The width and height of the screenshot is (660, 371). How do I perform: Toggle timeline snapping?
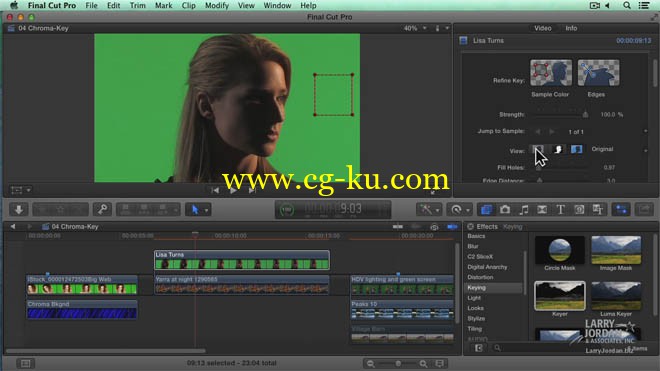452,227
